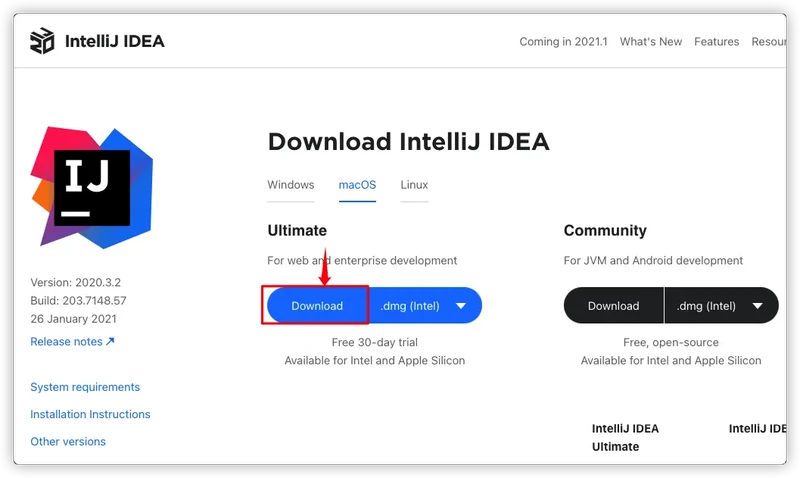Image resolution: width=800 pixels, height=478 pixels.
Task: Open Installation Instructions link
Action: (90, 414)
